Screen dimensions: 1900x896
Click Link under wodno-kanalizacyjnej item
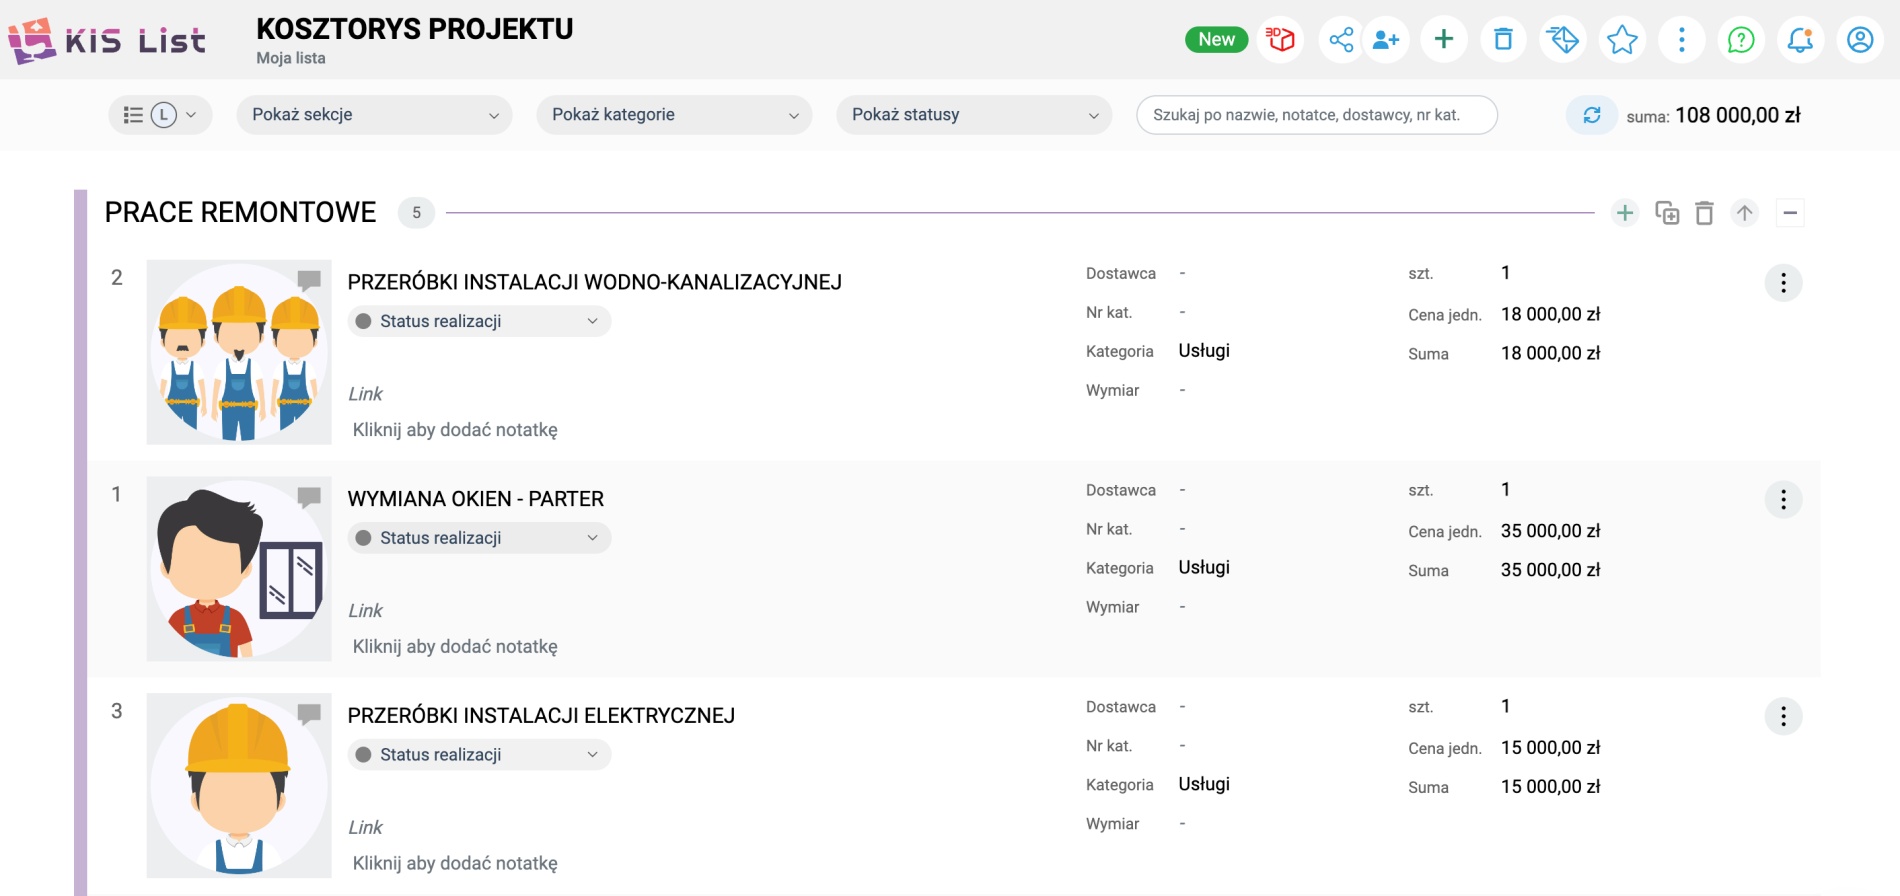click(x=365, y=394)
